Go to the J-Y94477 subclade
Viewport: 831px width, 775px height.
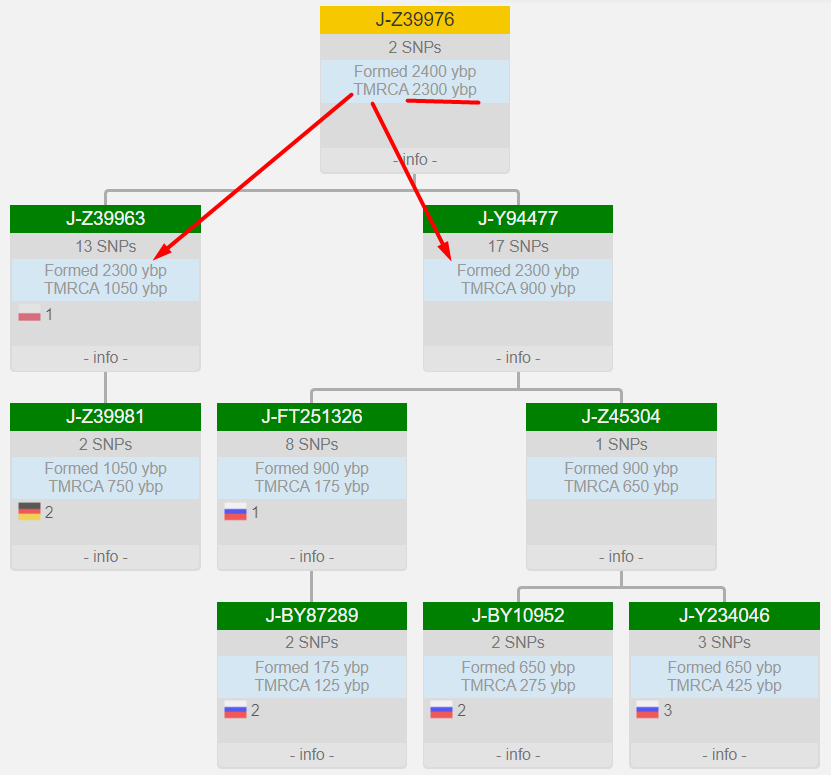[518, 219]
